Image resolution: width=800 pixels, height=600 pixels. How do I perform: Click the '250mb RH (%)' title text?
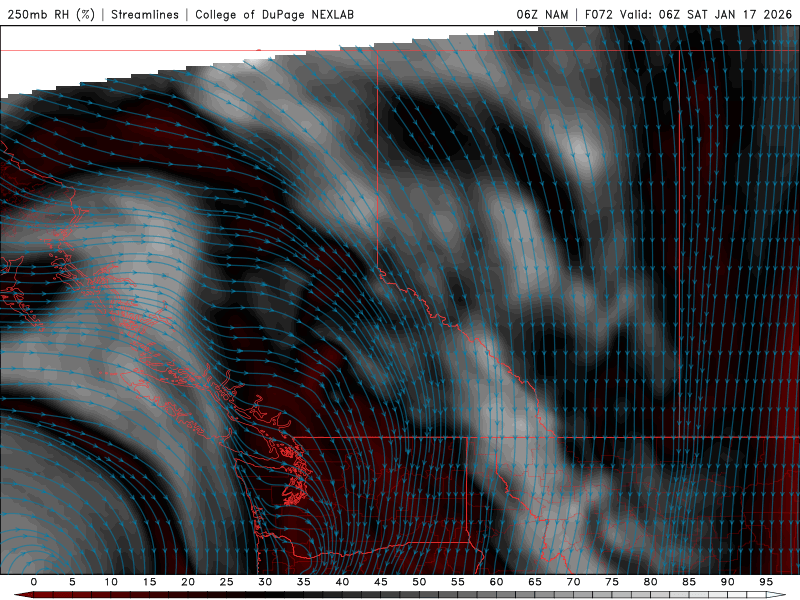pyautogui.click(x=51, y=14)
